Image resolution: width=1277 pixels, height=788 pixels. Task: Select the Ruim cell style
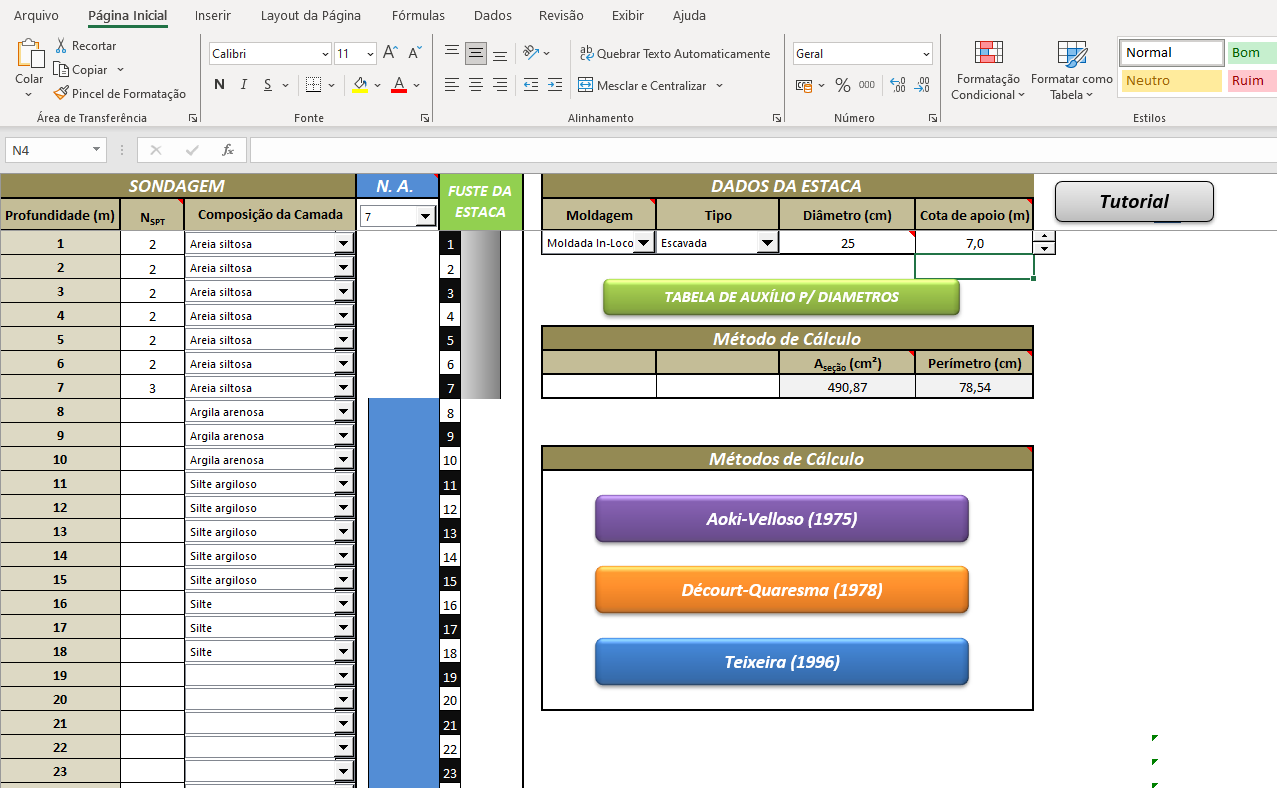[1252, 81]
